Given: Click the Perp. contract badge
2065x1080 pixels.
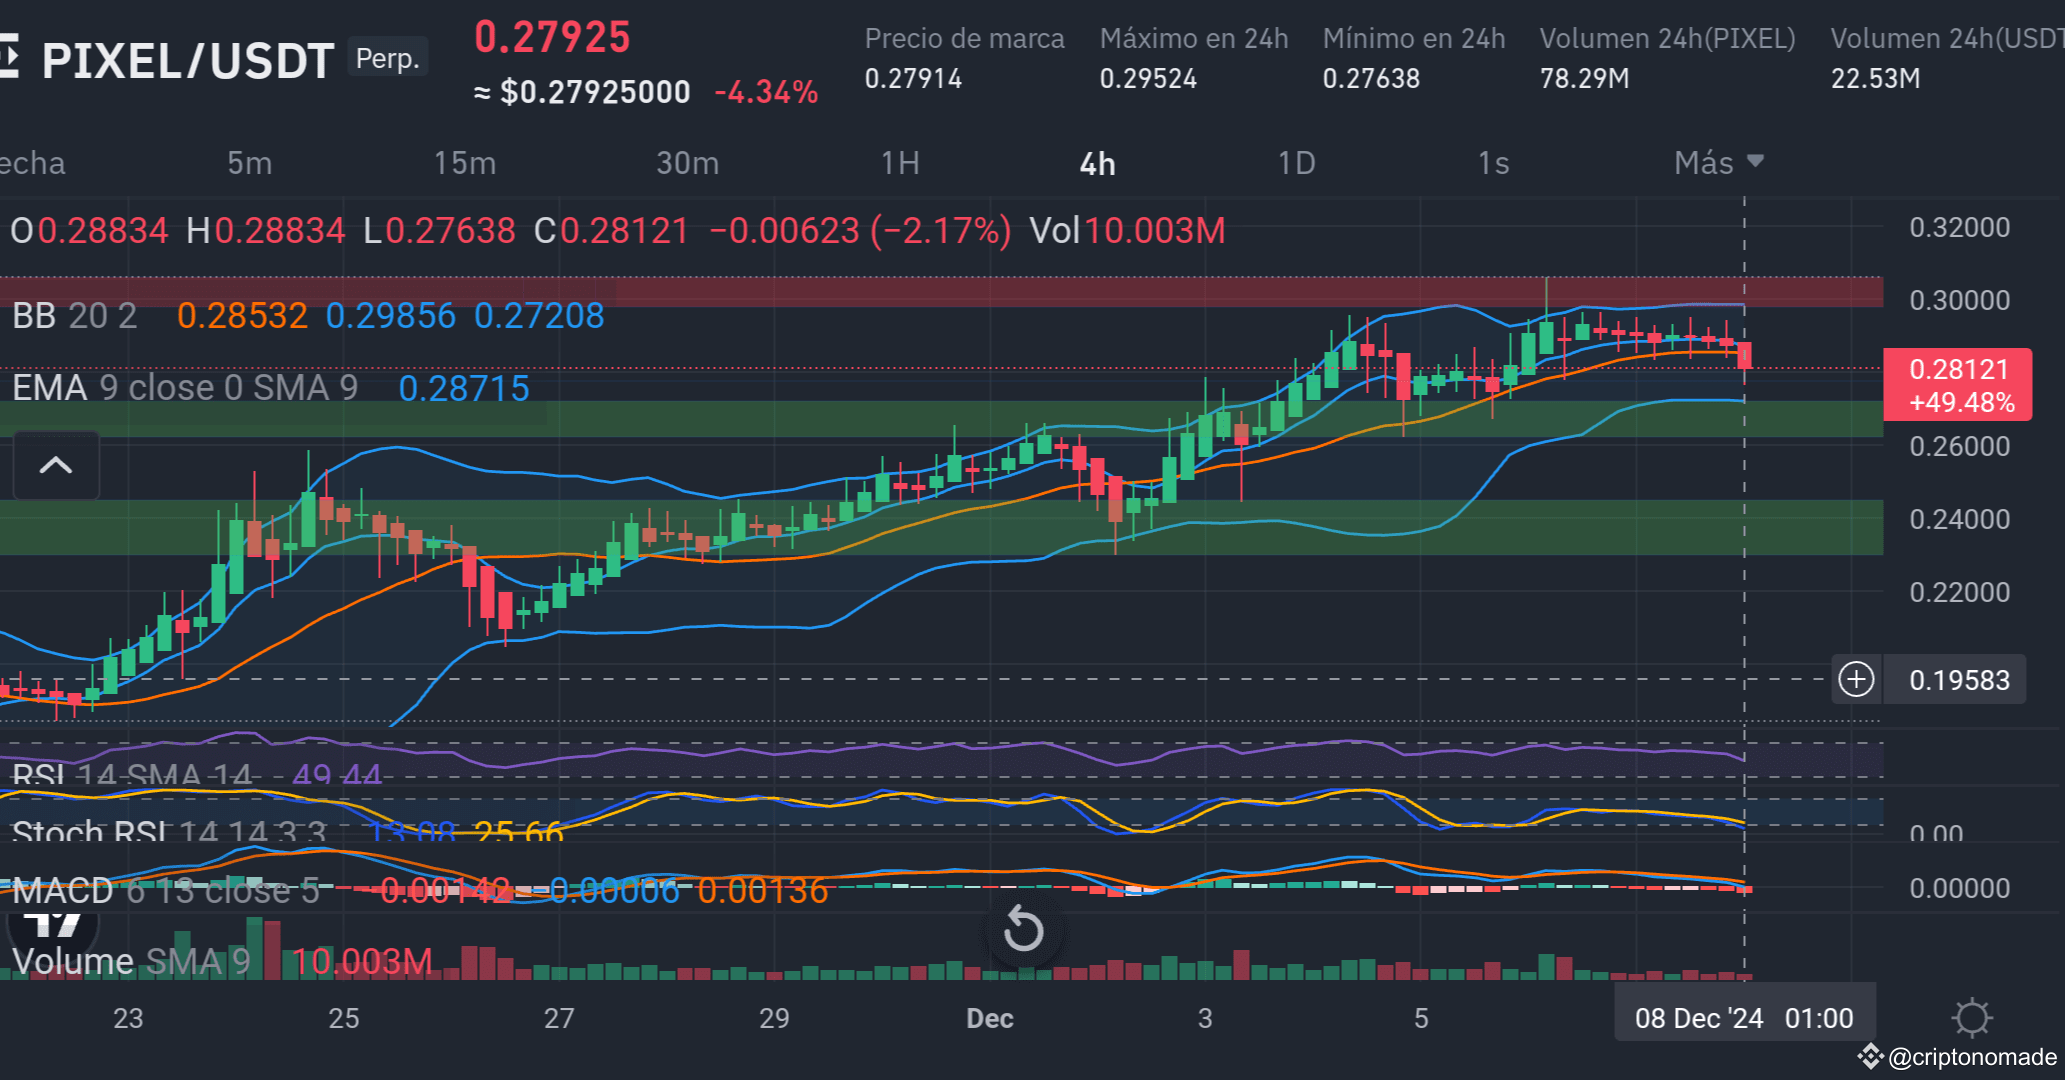Looking at the screenshot, I should [x=388, y=58].
